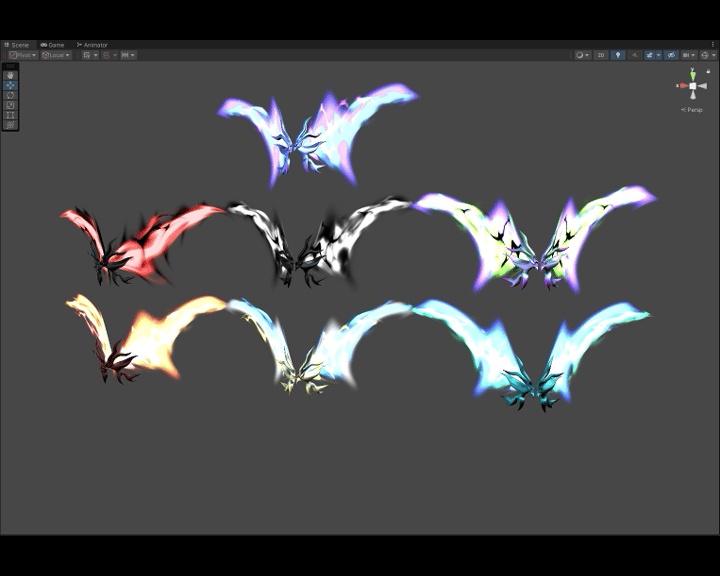Screen dimensions: 720x576
Task: Click the gray right-side cone on gizmo
Action: (703, 86)
